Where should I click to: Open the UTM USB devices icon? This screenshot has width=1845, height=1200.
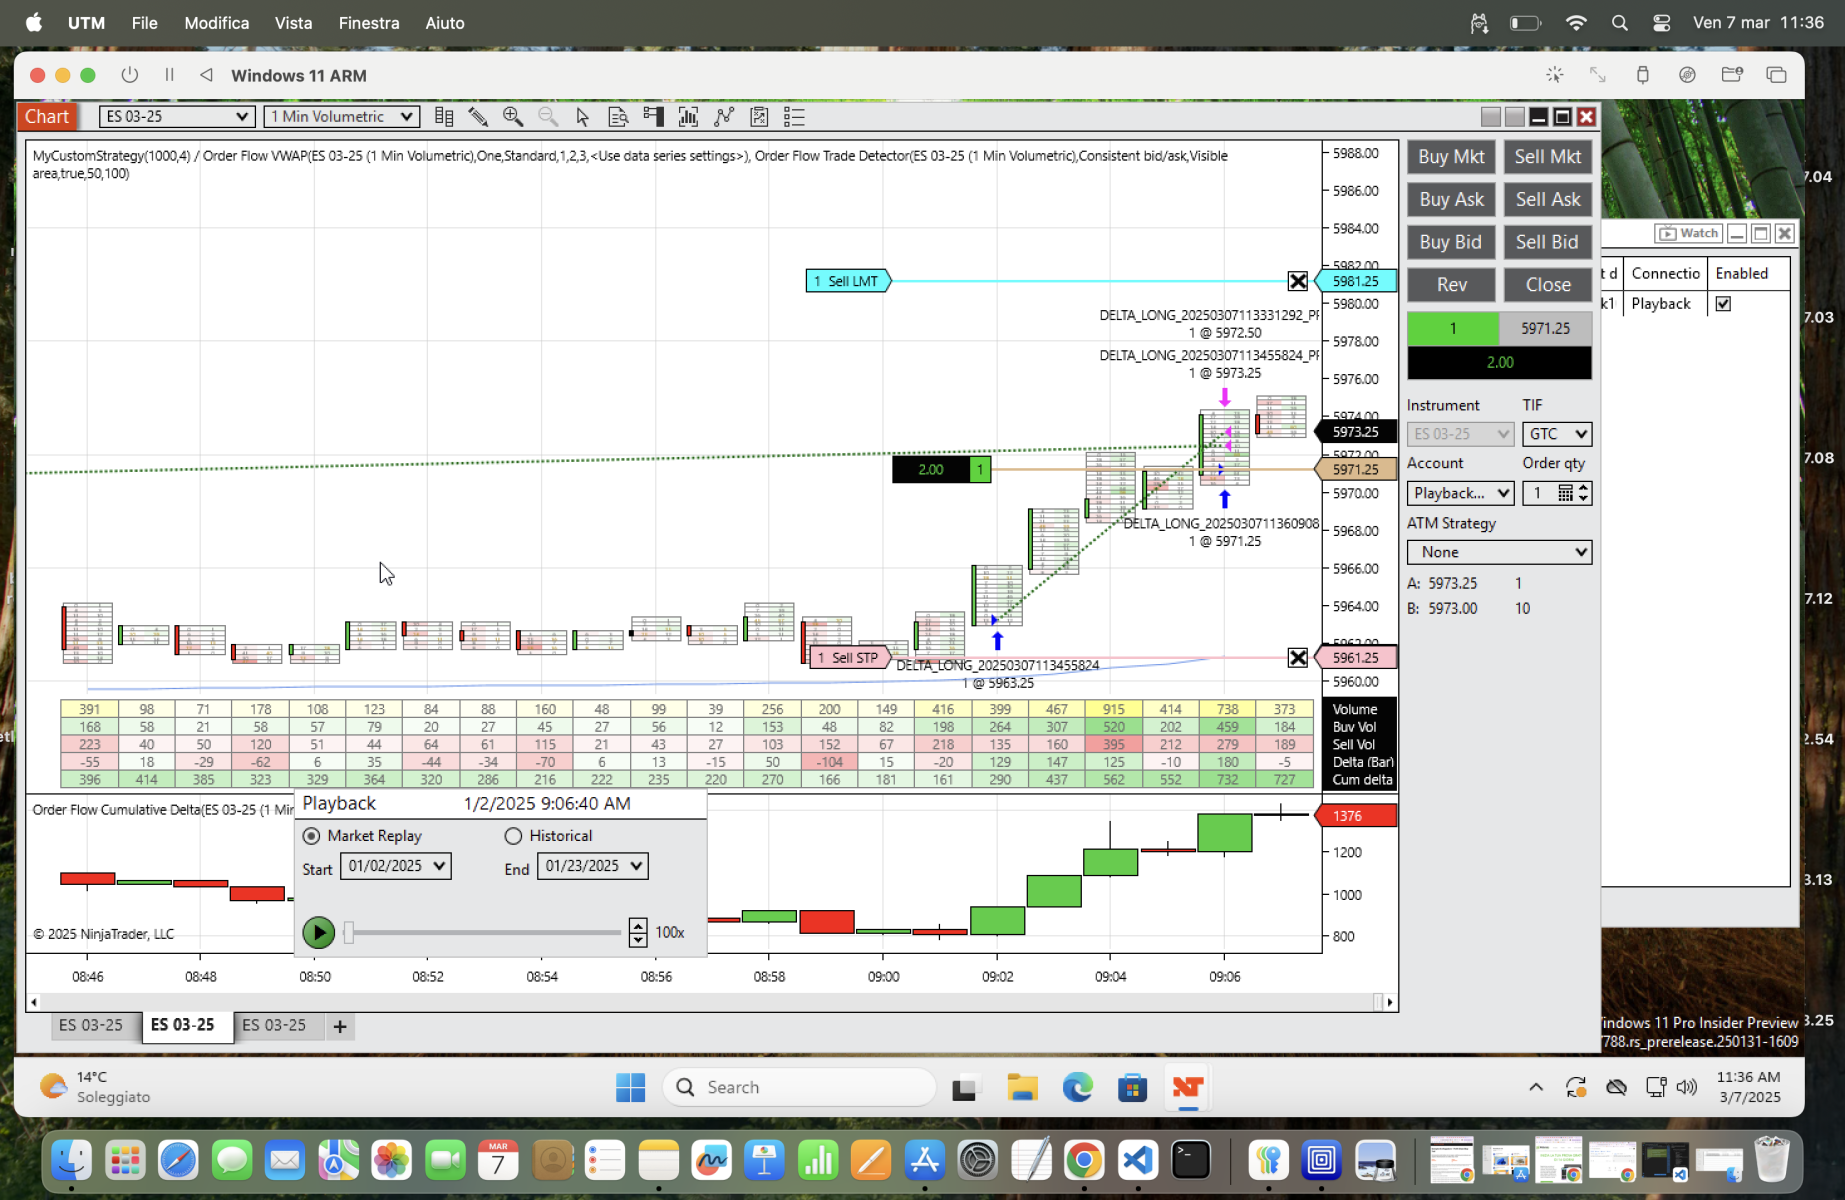1642,75
